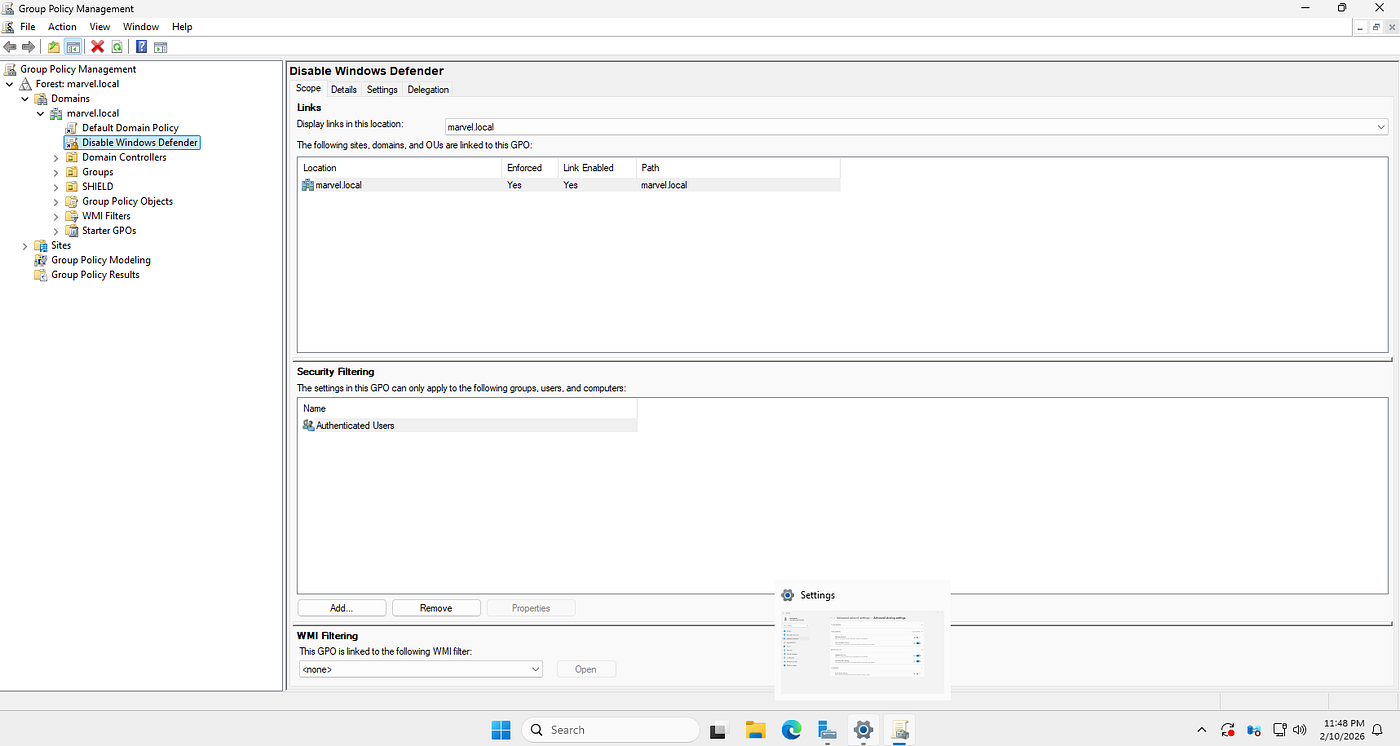Switch to the Scope tab
Screen dimensions: 1400x746
click(308, 88)
